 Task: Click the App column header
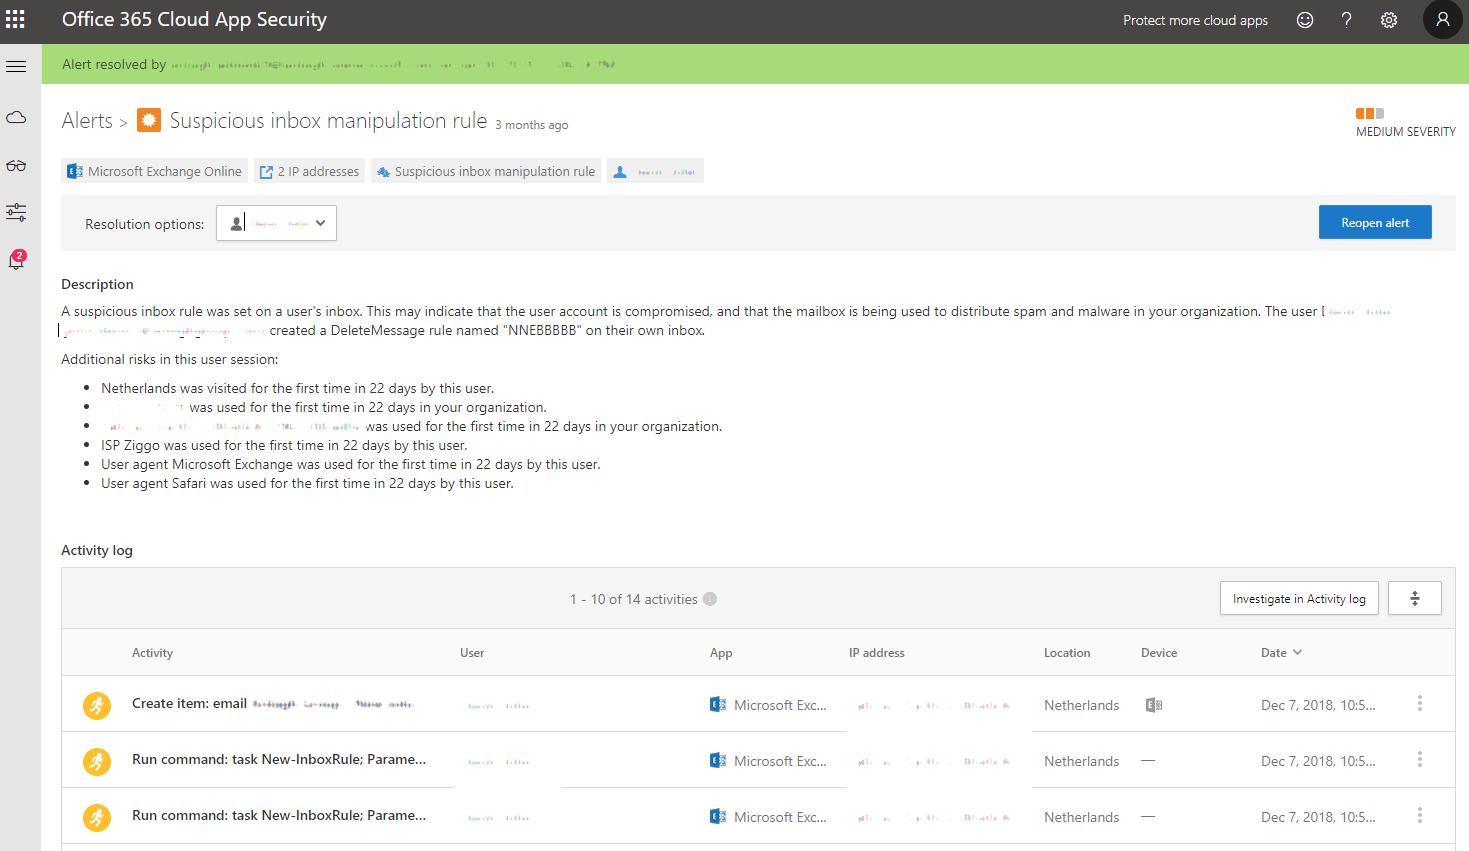point(721,653)
